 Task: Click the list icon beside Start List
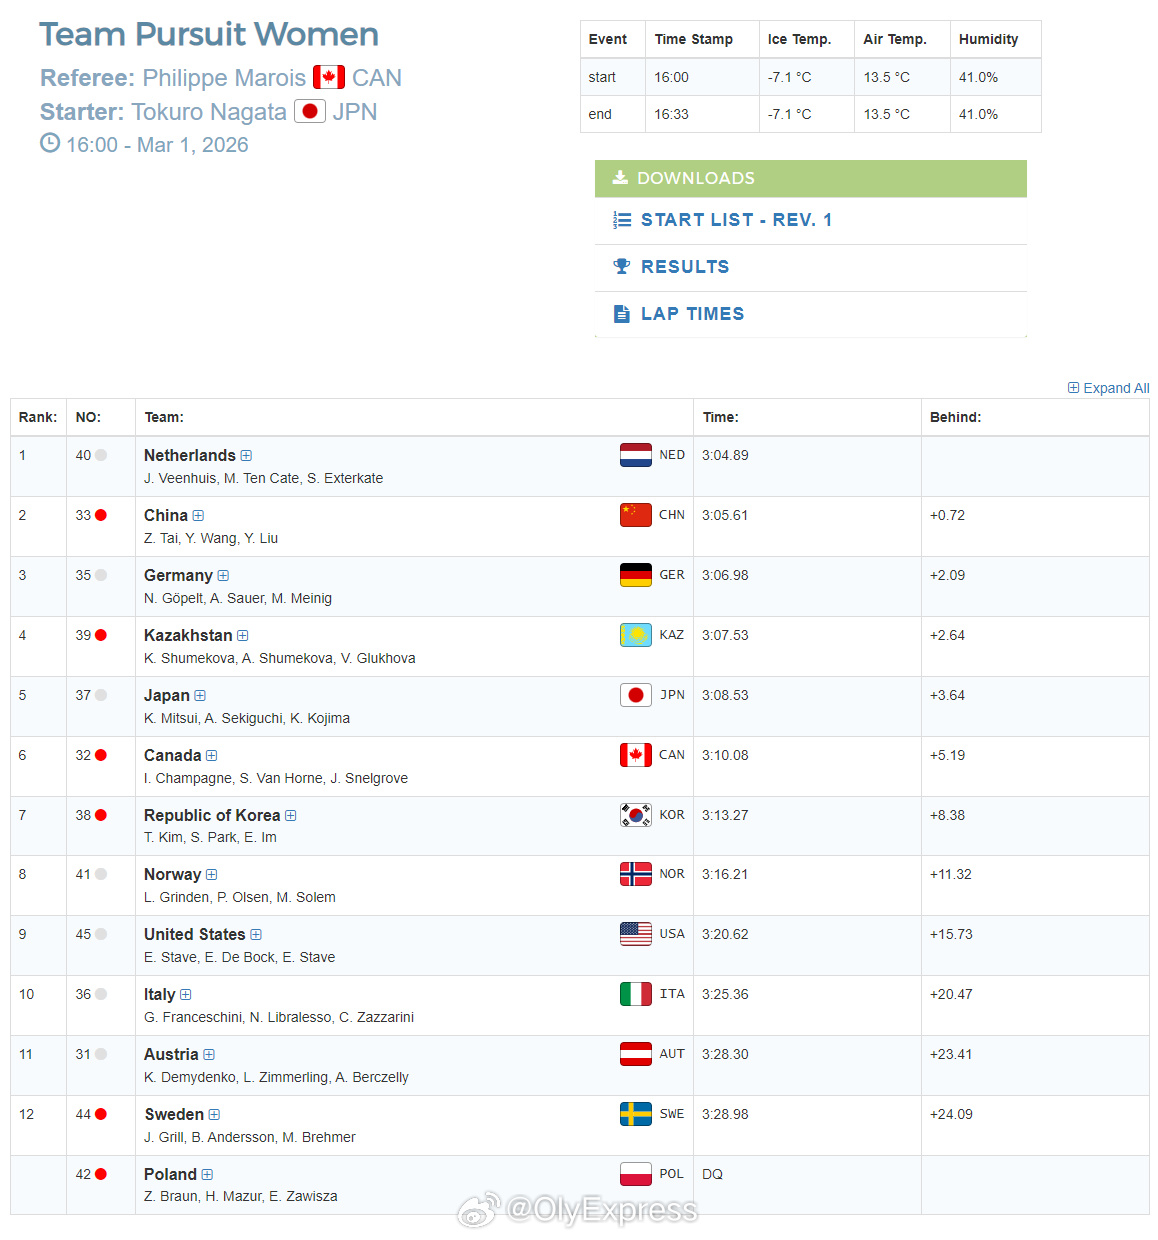(622, 220)
